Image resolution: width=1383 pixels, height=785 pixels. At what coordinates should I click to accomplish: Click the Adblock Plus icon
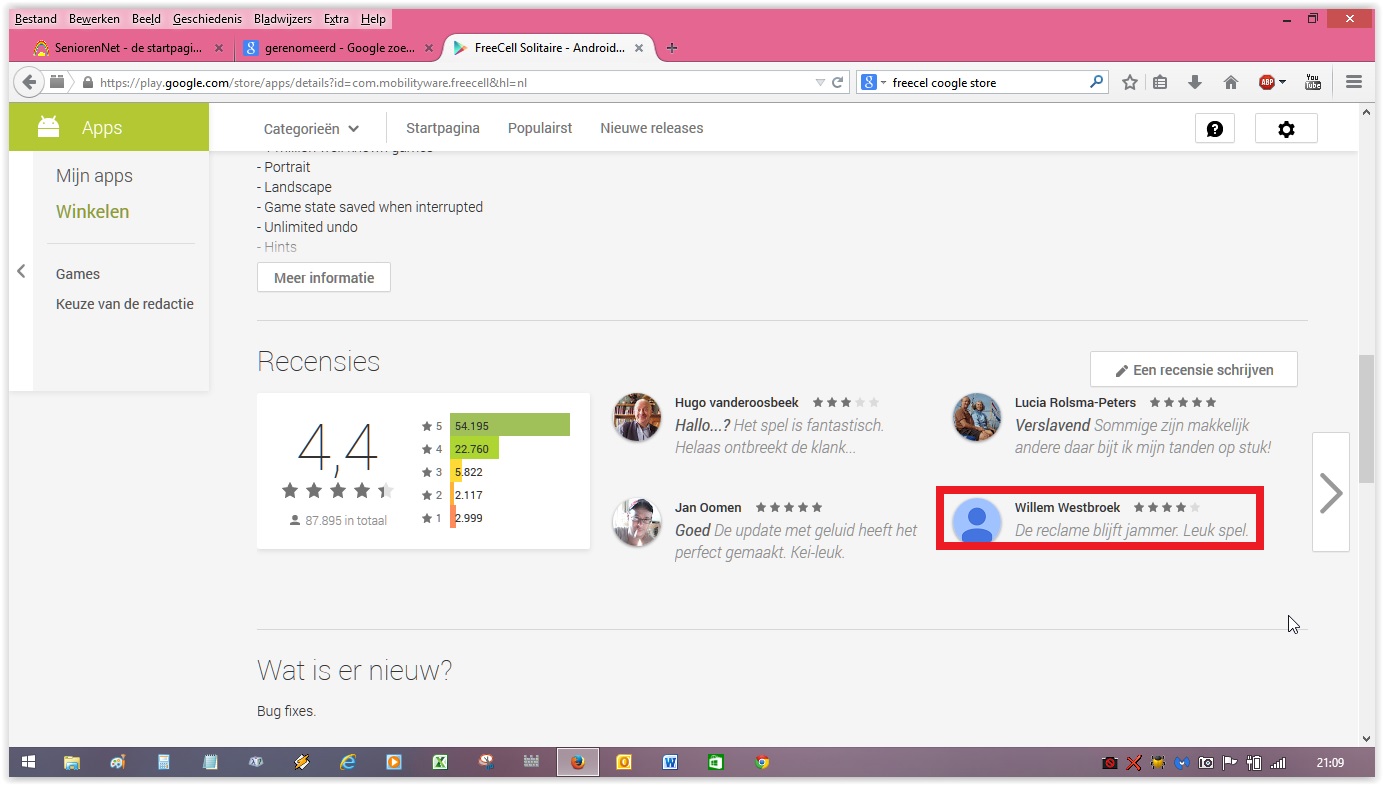click(x=1267, y=82)
